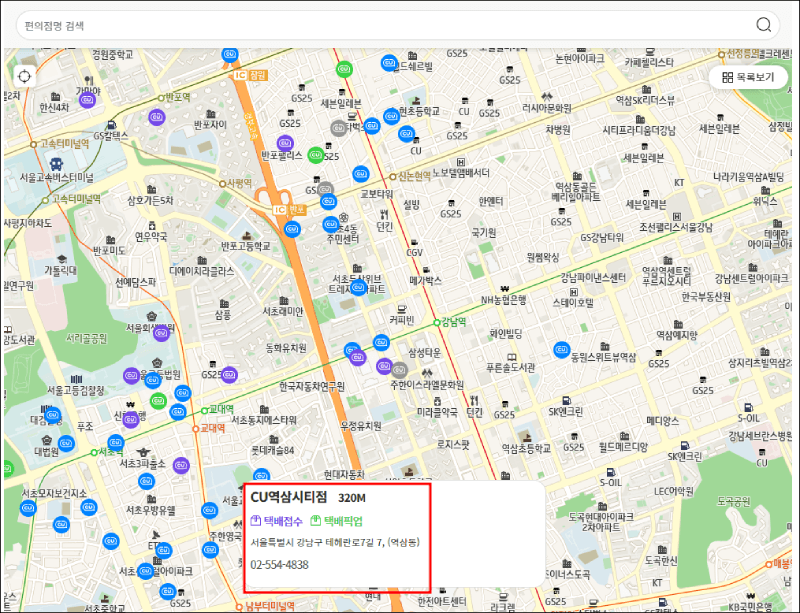The image size is (800, 613).
Task: Click the CU역삼시티점 store title
Action: pos(289,498)
